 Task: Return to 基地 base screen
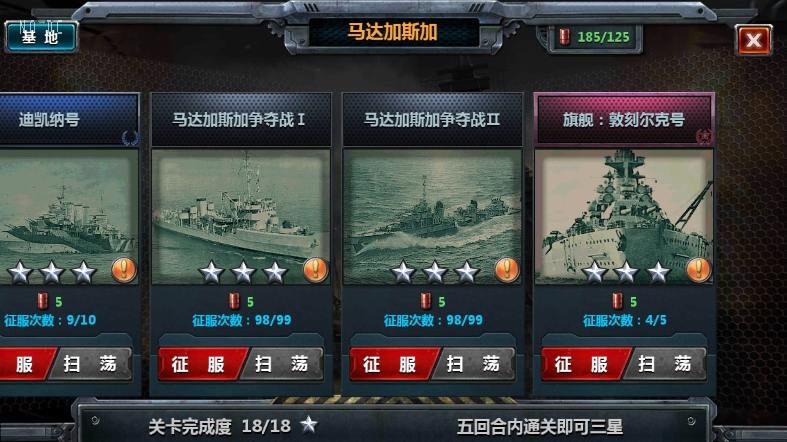pos(41,37)
